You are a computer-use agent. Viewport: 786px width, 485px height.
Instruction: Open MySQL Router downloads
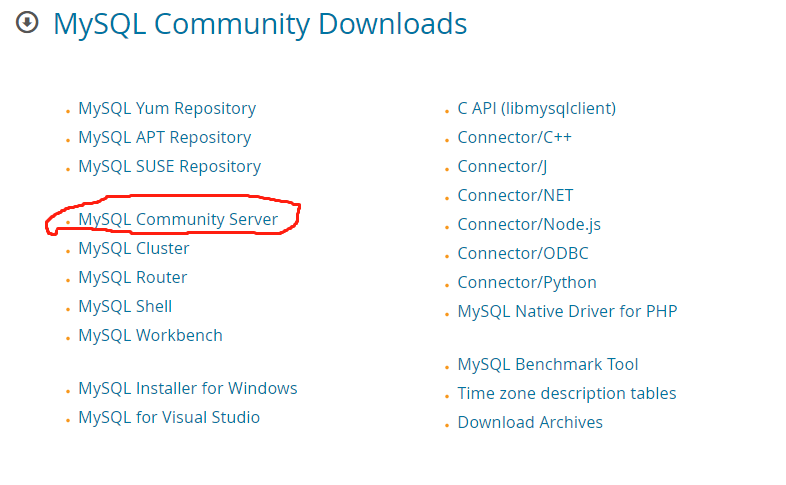132,278
